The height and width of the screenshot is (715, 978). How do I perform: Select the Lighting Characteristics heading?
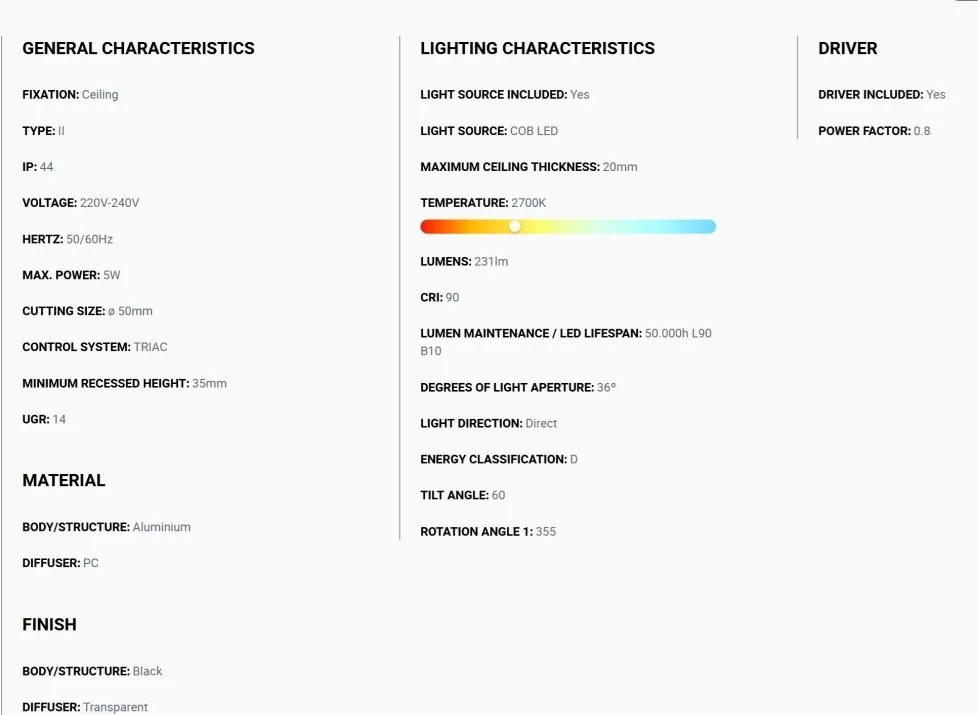click(538, 49)
